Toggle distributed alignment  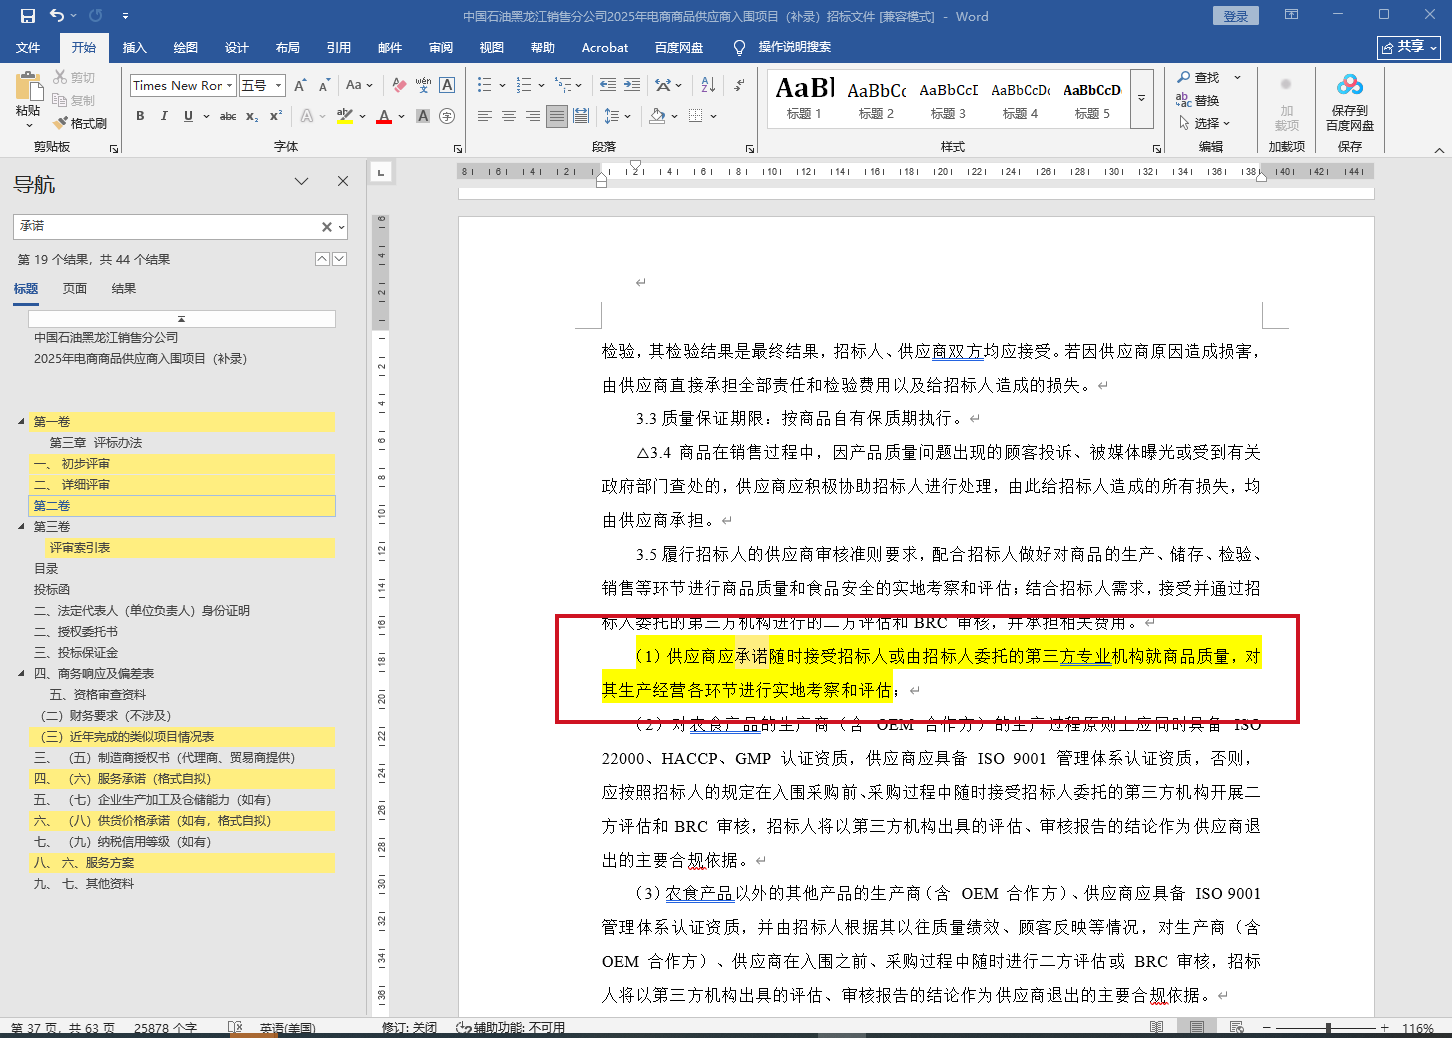pyautogui.click(x=581, y=116)
